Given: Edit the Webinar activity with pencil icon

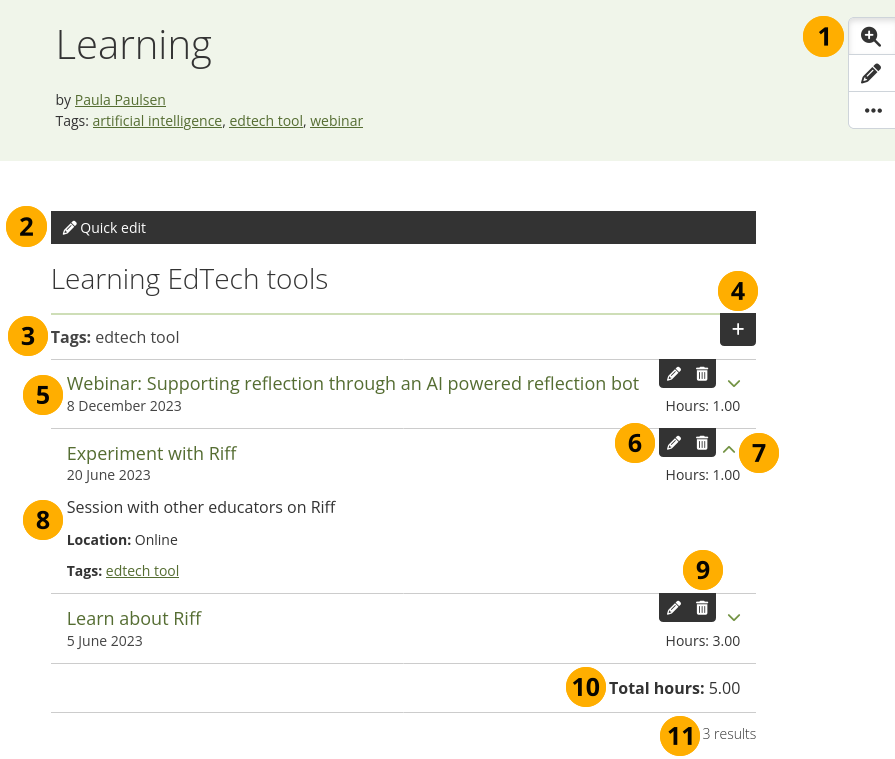Looking at the screenshot, I should [x=674, y=374].
